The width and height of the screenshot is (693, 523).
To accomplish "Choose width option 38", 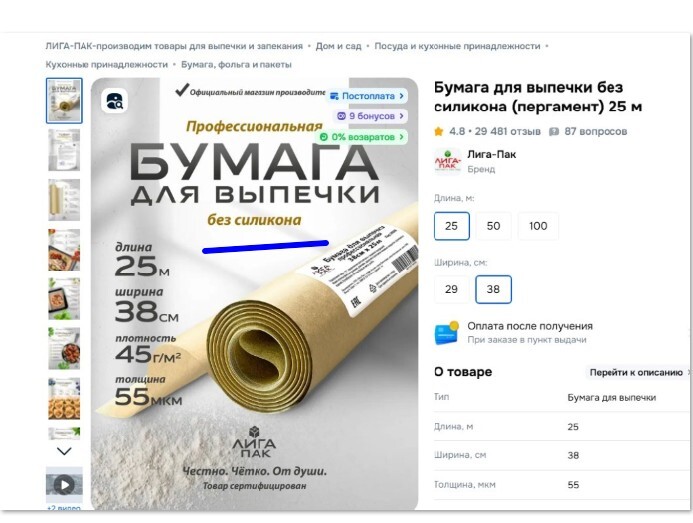I will 493,289.
